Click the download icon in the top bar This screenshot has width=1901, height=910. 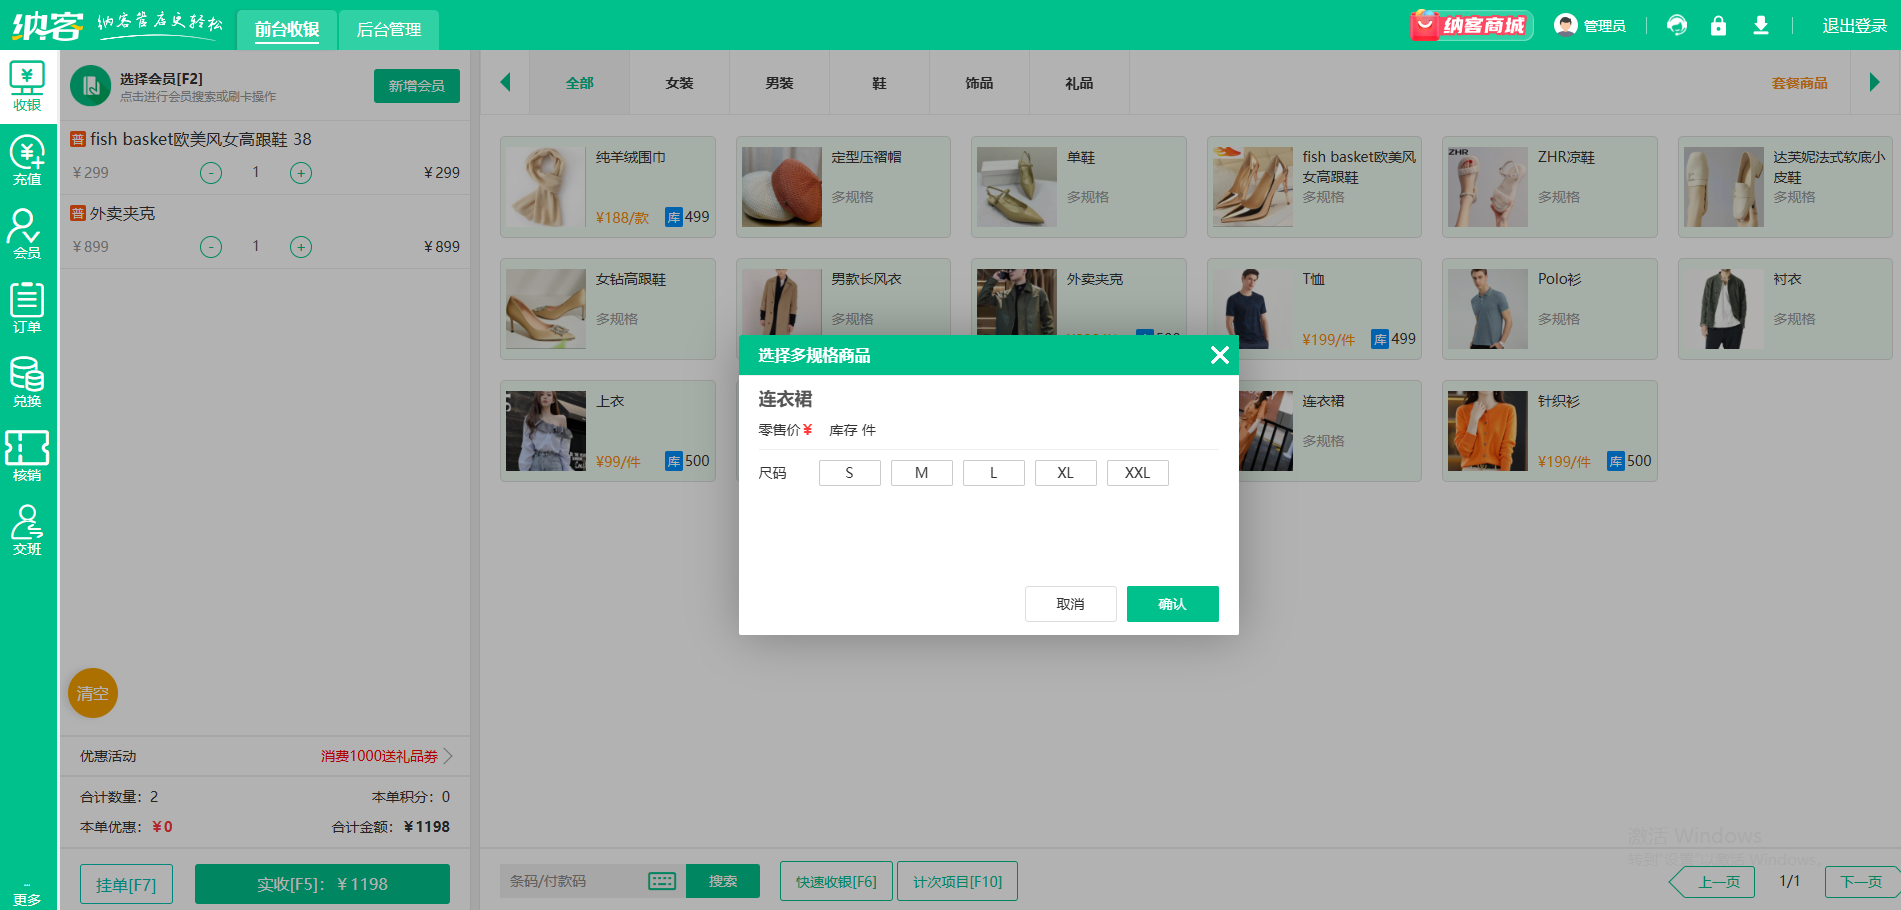click(1761, 25)
